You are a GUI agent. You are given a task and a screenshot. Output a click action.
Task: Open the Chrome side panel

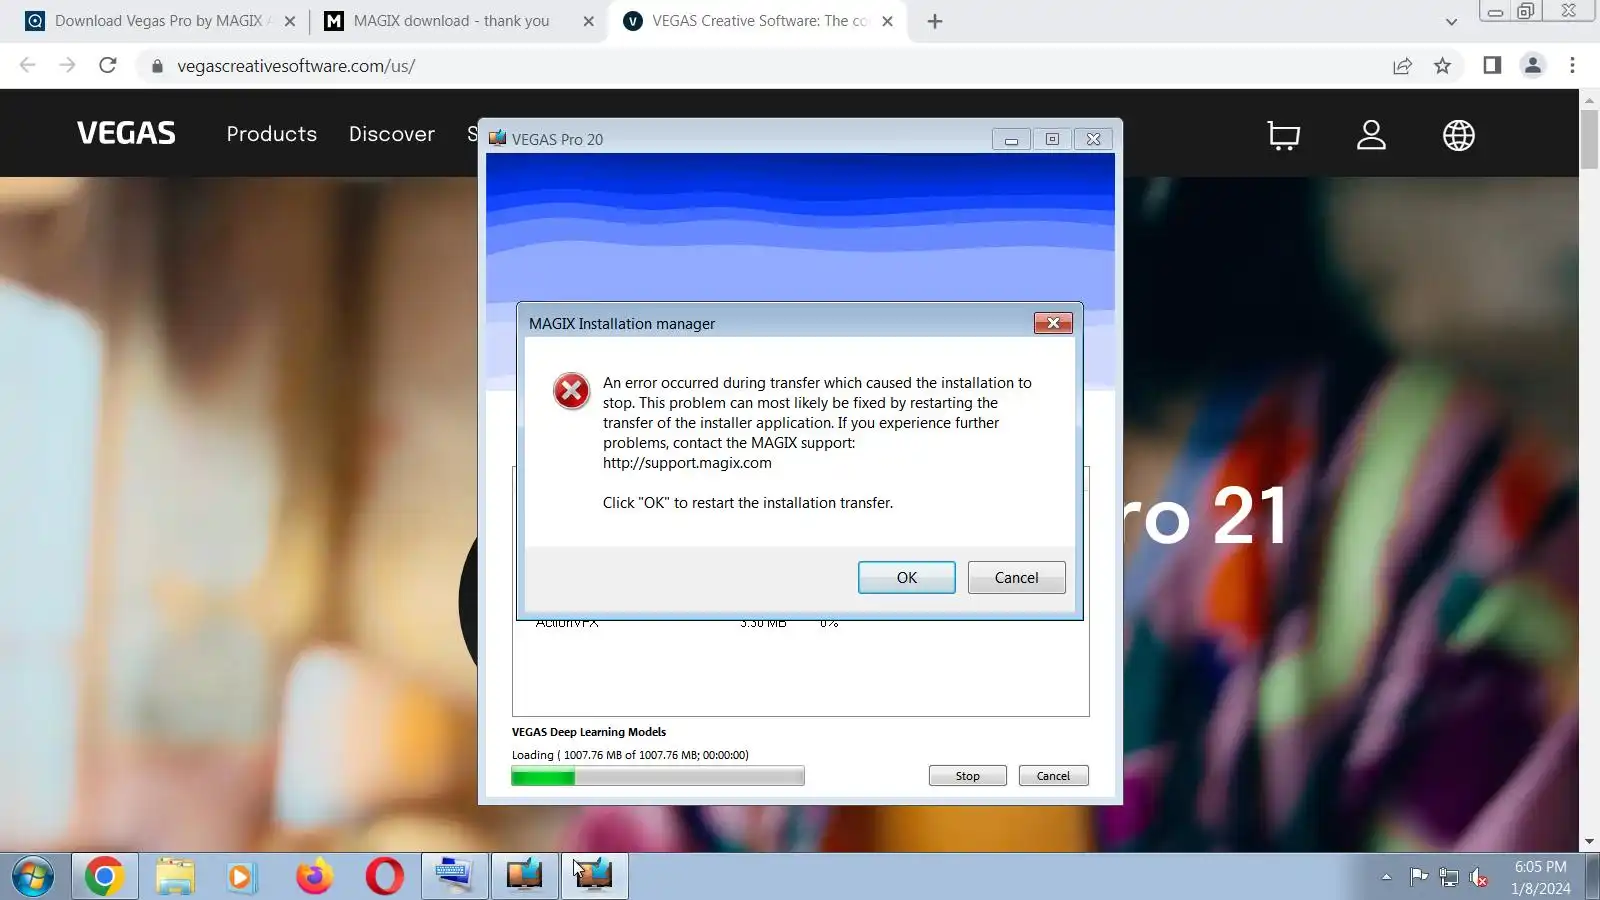pos(1492,66)
